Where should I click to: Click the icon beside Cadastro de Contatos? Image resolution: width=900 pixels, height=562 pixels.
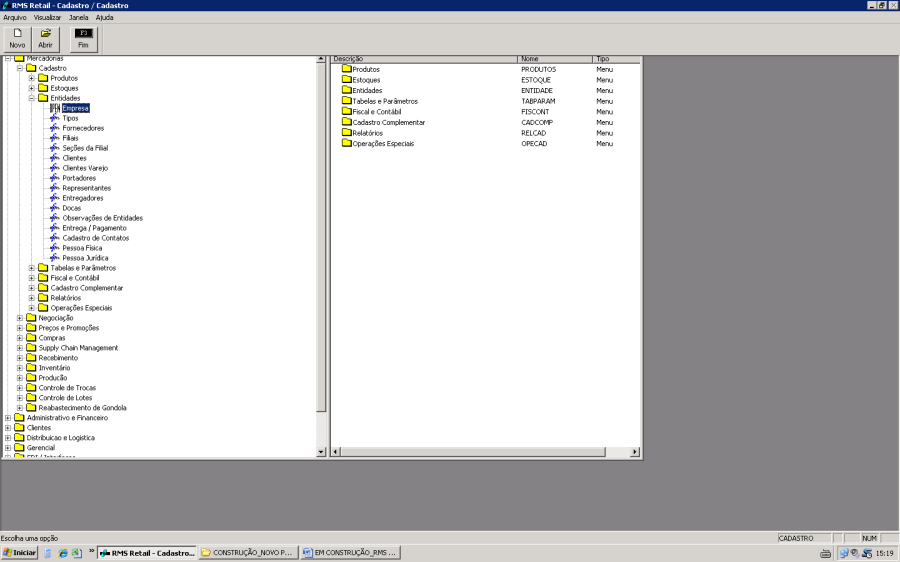55,238
